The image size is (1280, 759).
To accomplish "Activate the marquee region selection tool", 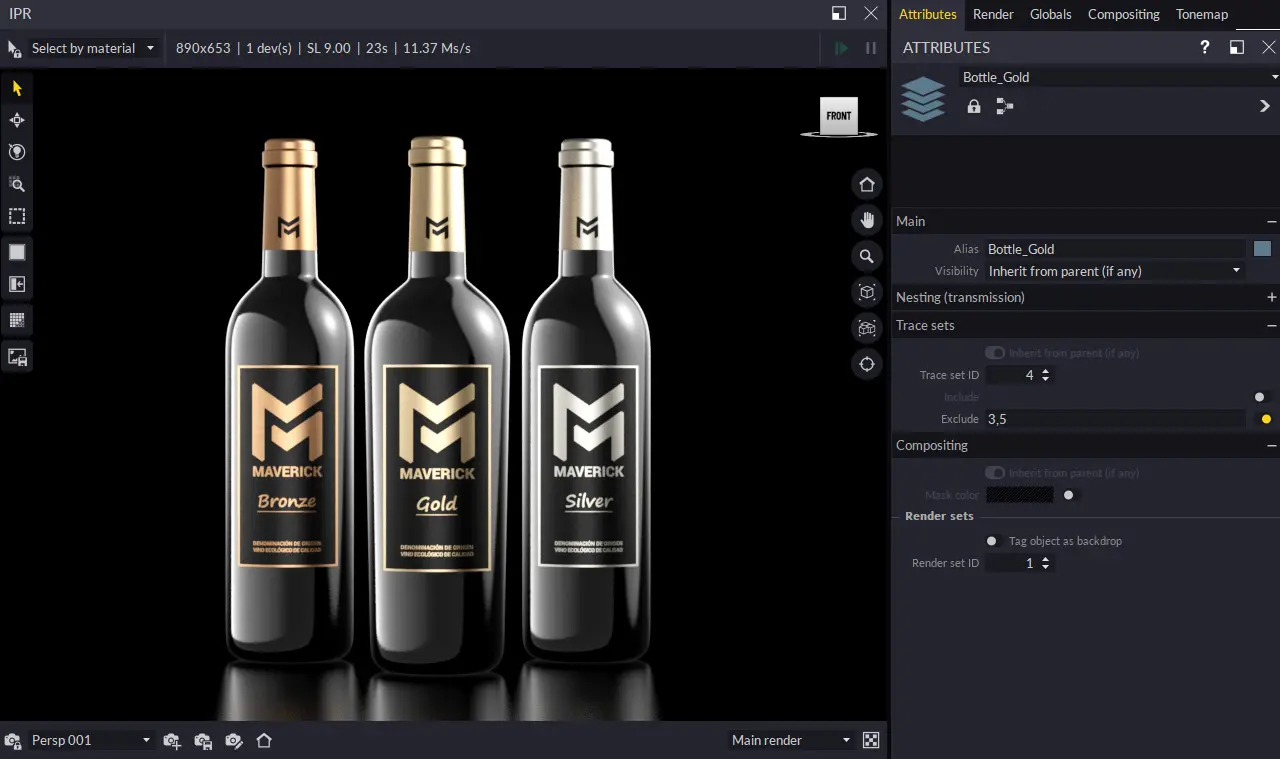I will (x=17, y=216).
